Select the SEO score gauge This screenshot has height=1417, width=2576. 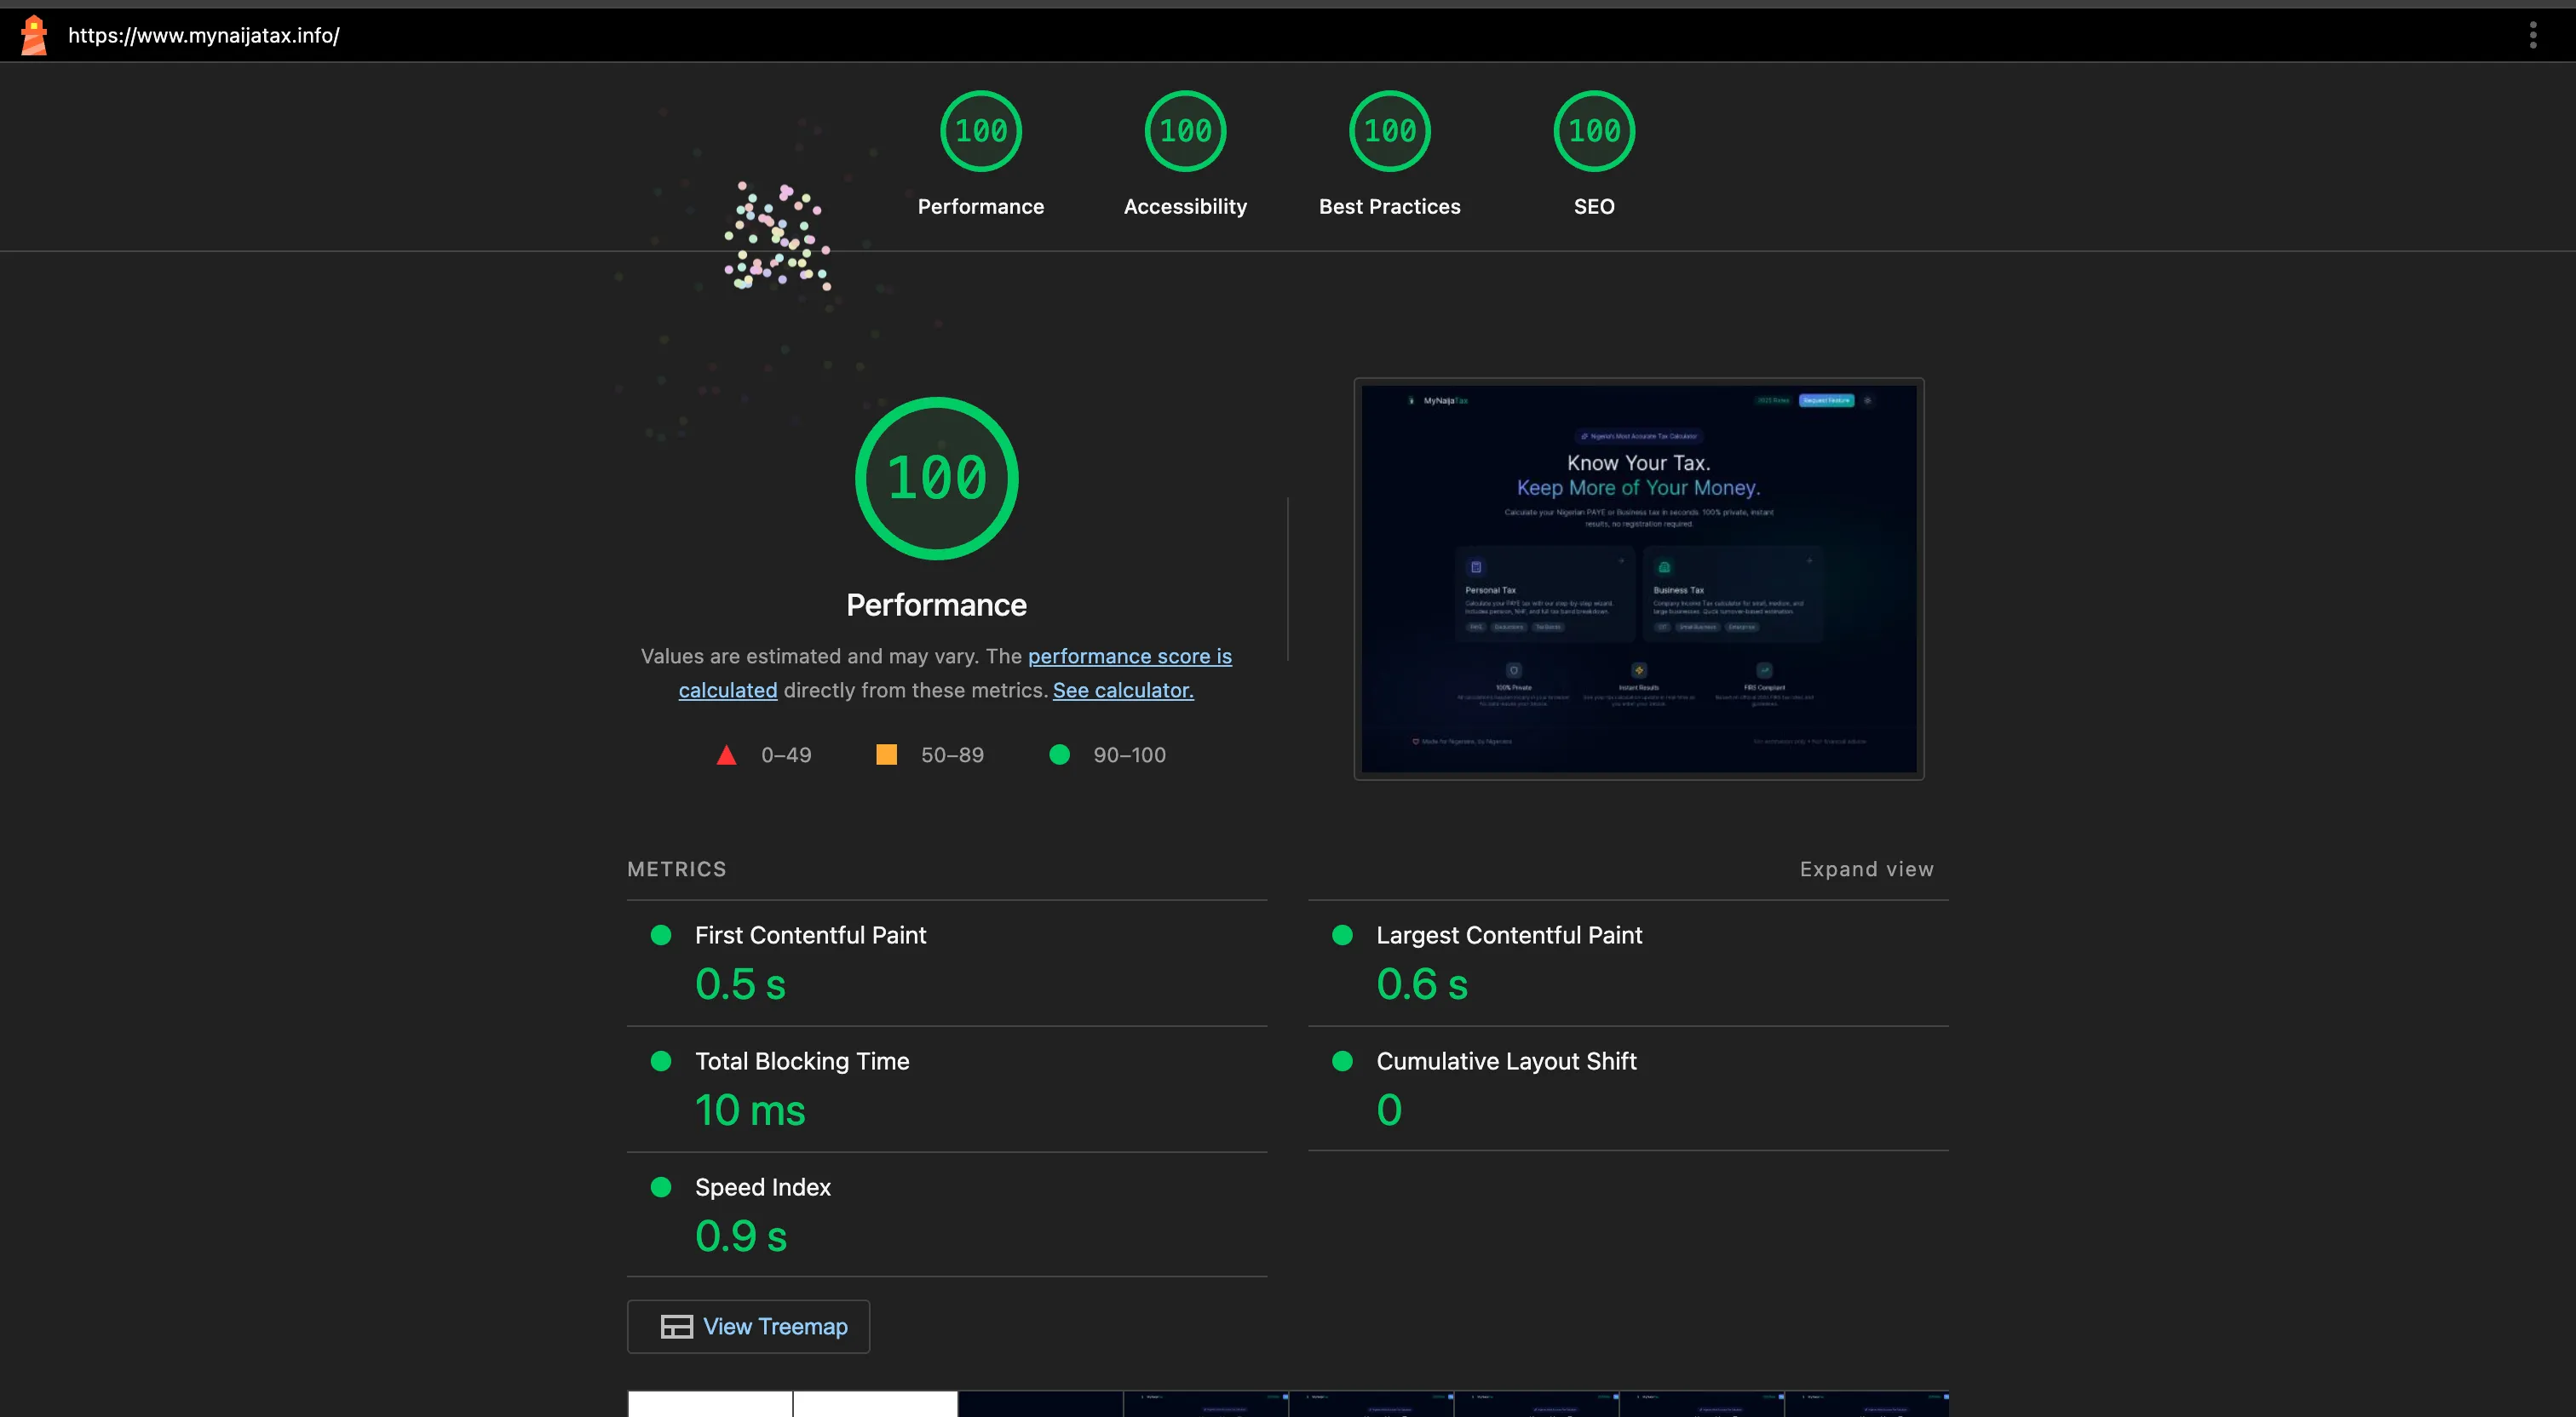tap(1593, 131)
